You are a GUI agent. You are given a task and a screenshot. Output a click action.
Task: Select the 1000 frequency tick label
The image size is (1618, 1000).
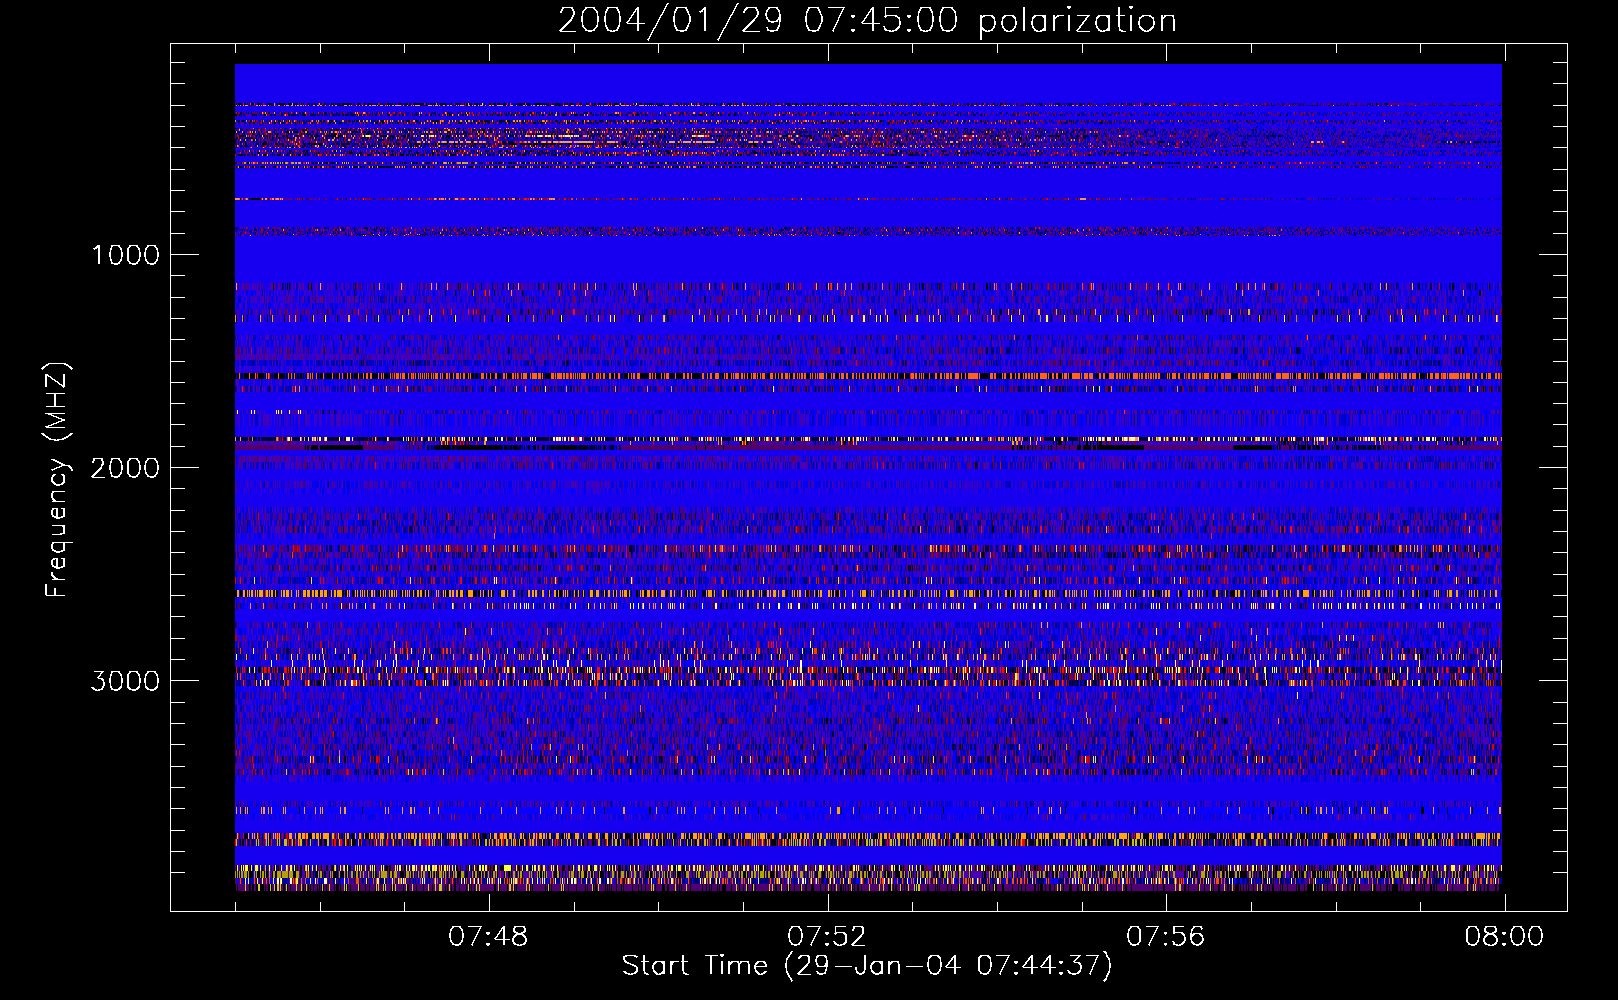tap(125, 255)
